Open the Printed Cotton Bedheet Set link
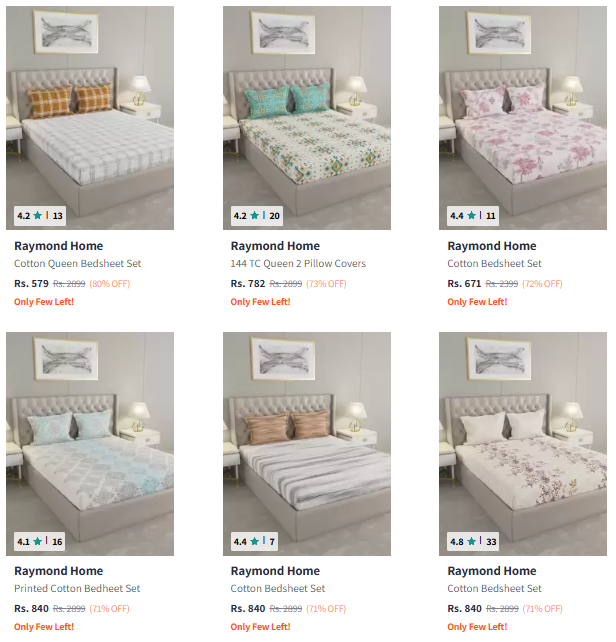Screen dimensions: 616x642 pos(77,589)
